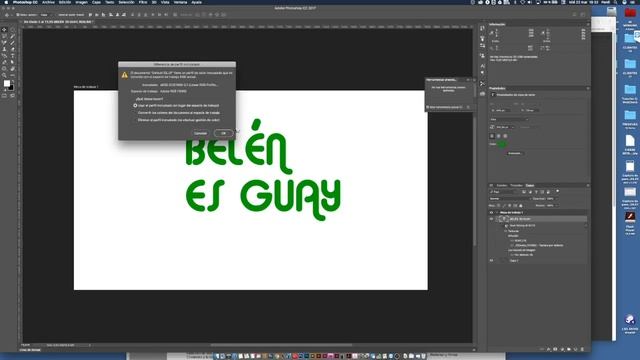Image resolution: width=640 pixels, height=360 pixels.
Task: Click the green text color swatch
Action: tap(502, 144)
